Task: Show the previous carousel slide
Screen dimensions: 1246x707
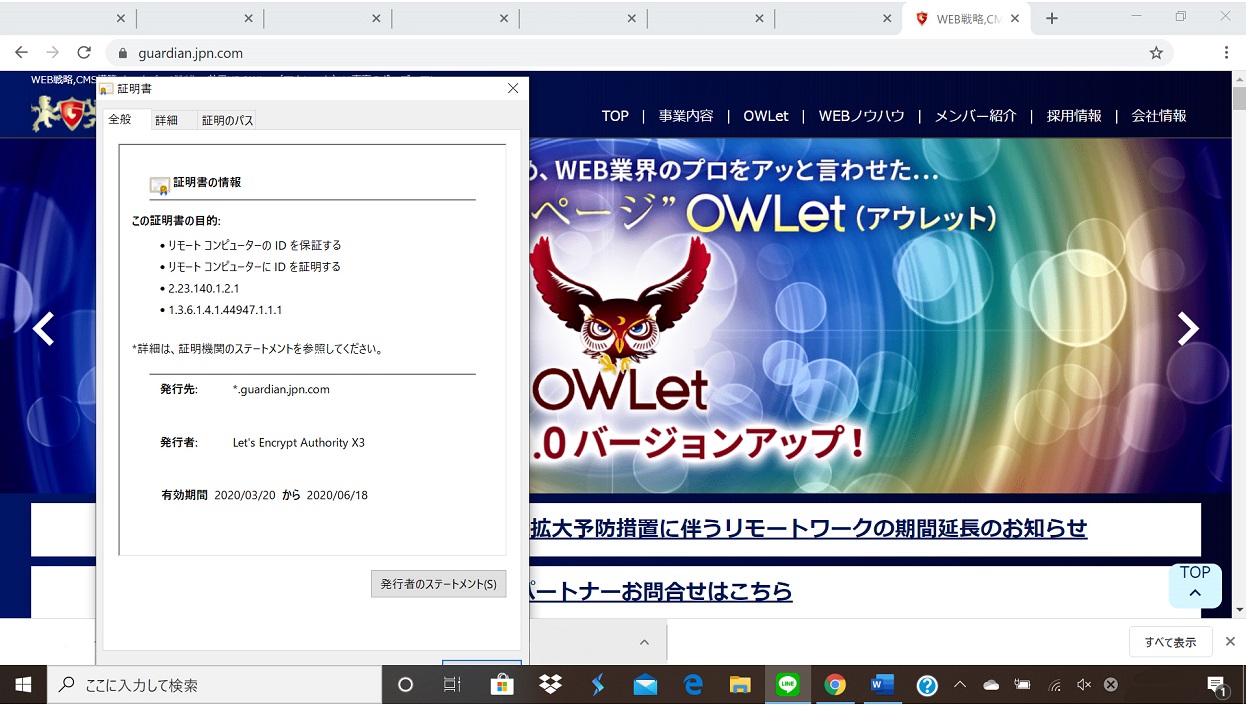Action: tap(43, 328)
